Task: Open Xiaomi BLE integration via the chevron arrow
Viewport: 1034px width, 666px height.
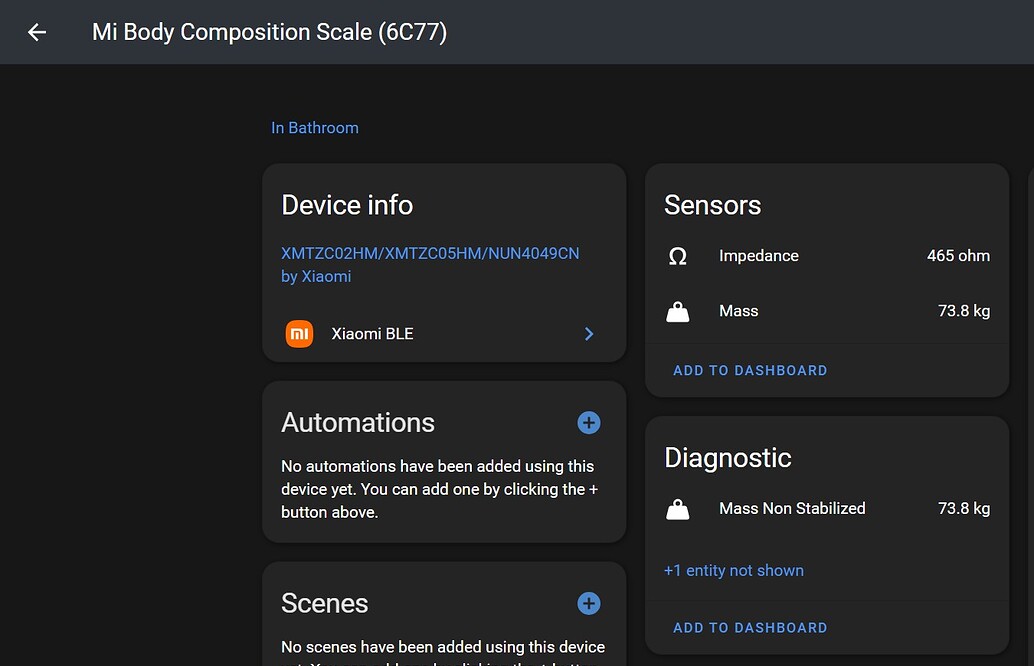Action: (x=589, y=334)
